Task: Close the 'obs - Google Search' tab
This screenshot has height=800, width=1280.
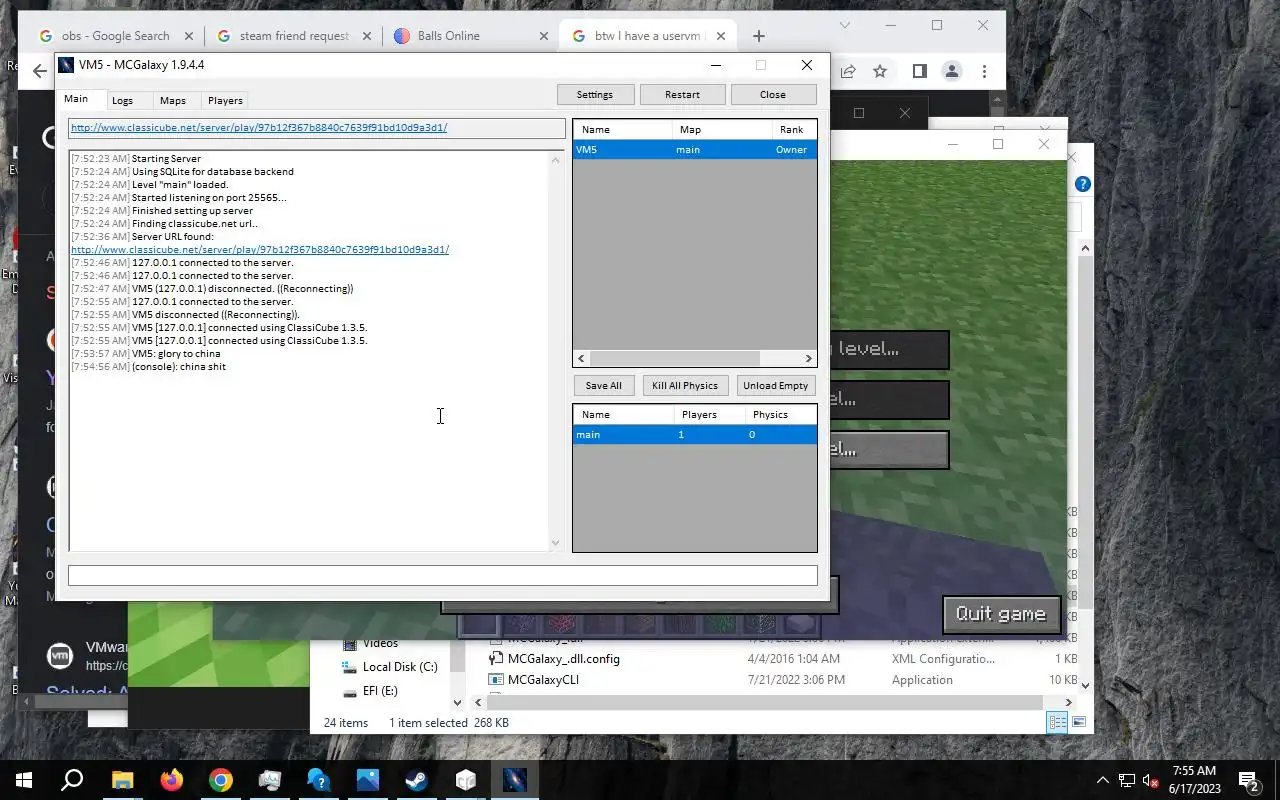Action: (189, 36)
